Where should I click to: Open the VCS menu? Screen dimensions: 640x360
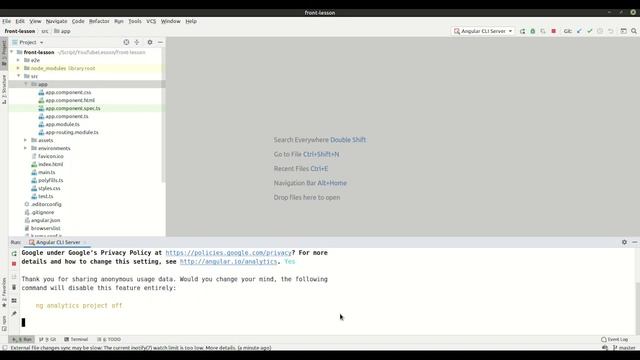pyautogui.click(x=151, y=21)
